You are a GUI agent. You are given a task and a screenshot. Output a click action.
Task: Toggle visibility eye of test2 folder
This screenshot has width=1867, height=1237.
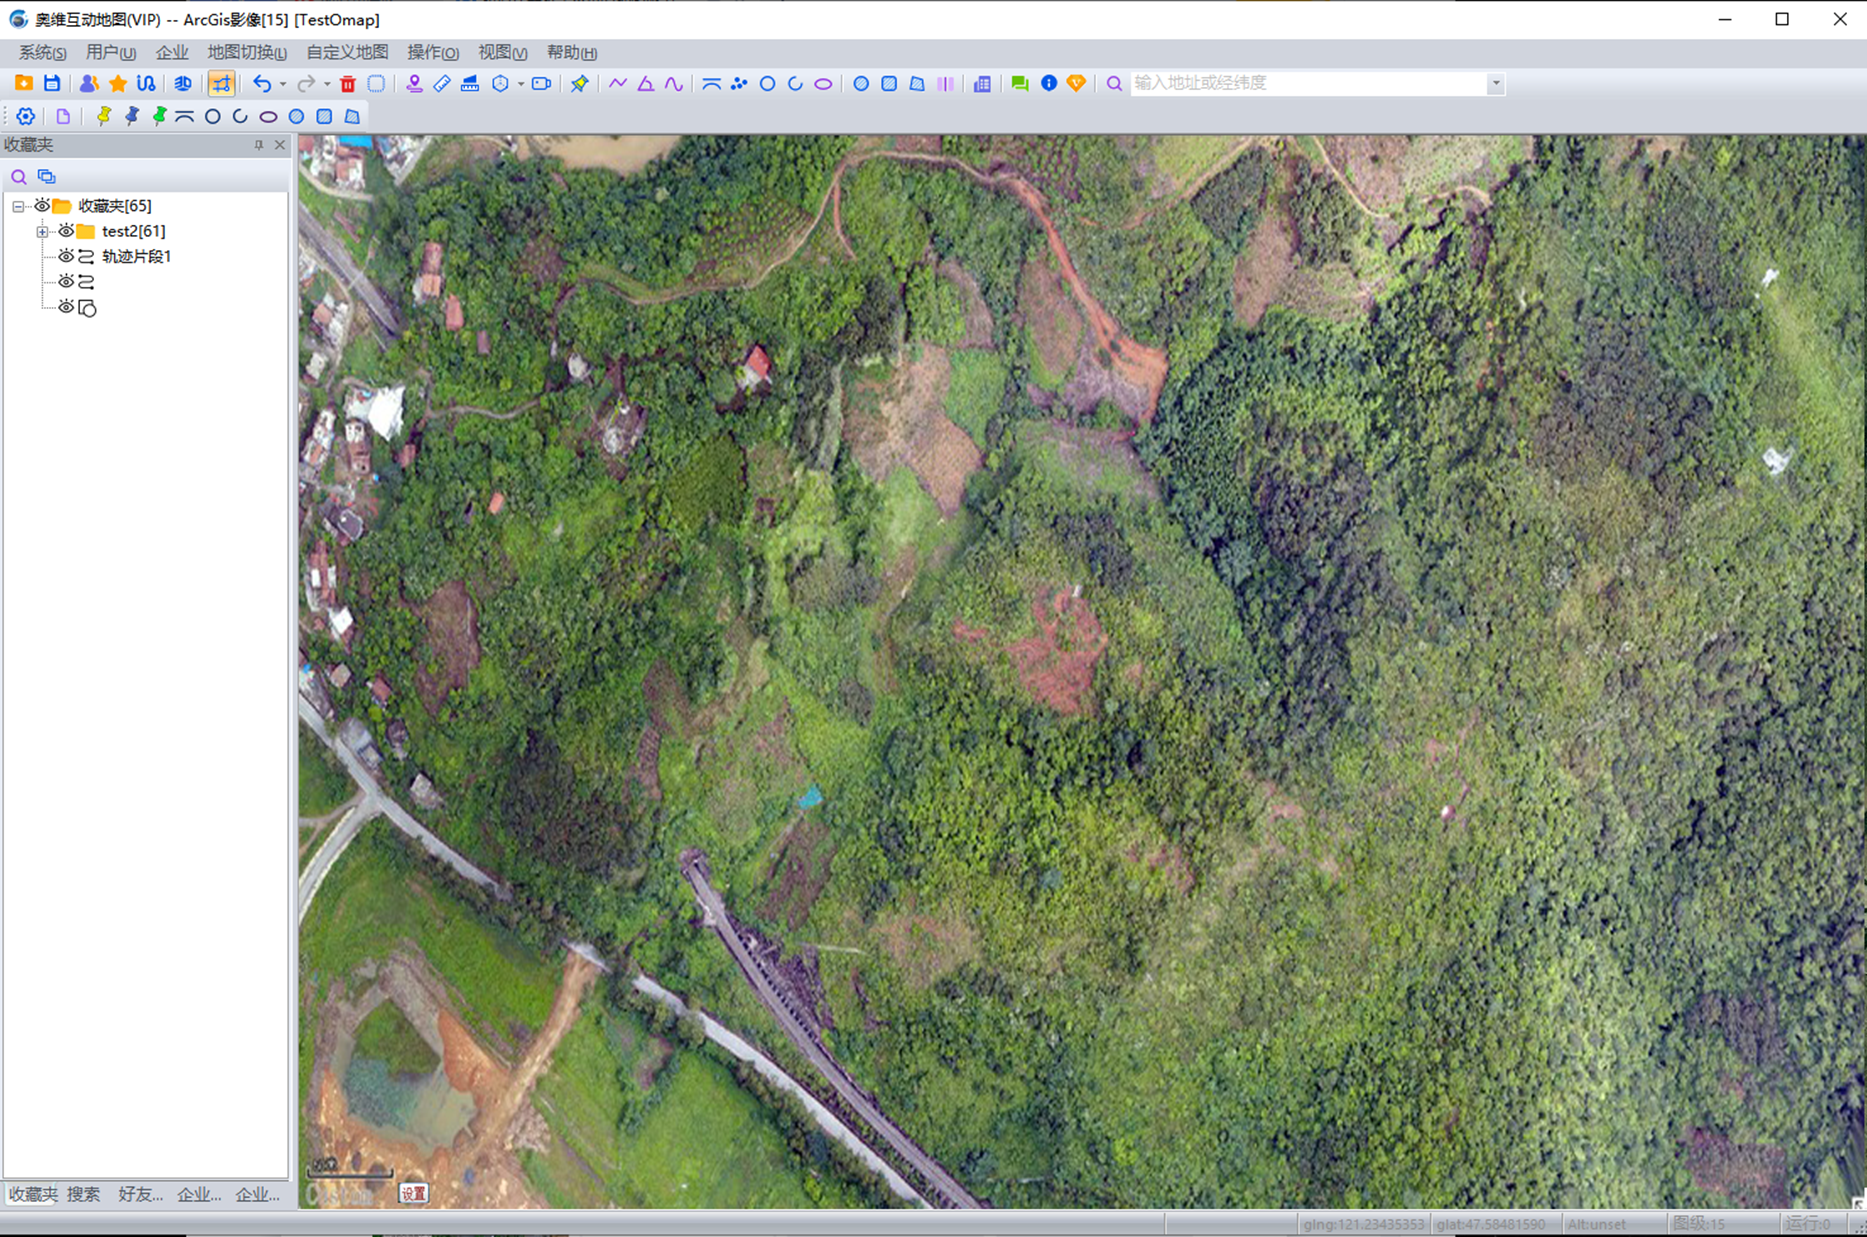tap(66, 231)
